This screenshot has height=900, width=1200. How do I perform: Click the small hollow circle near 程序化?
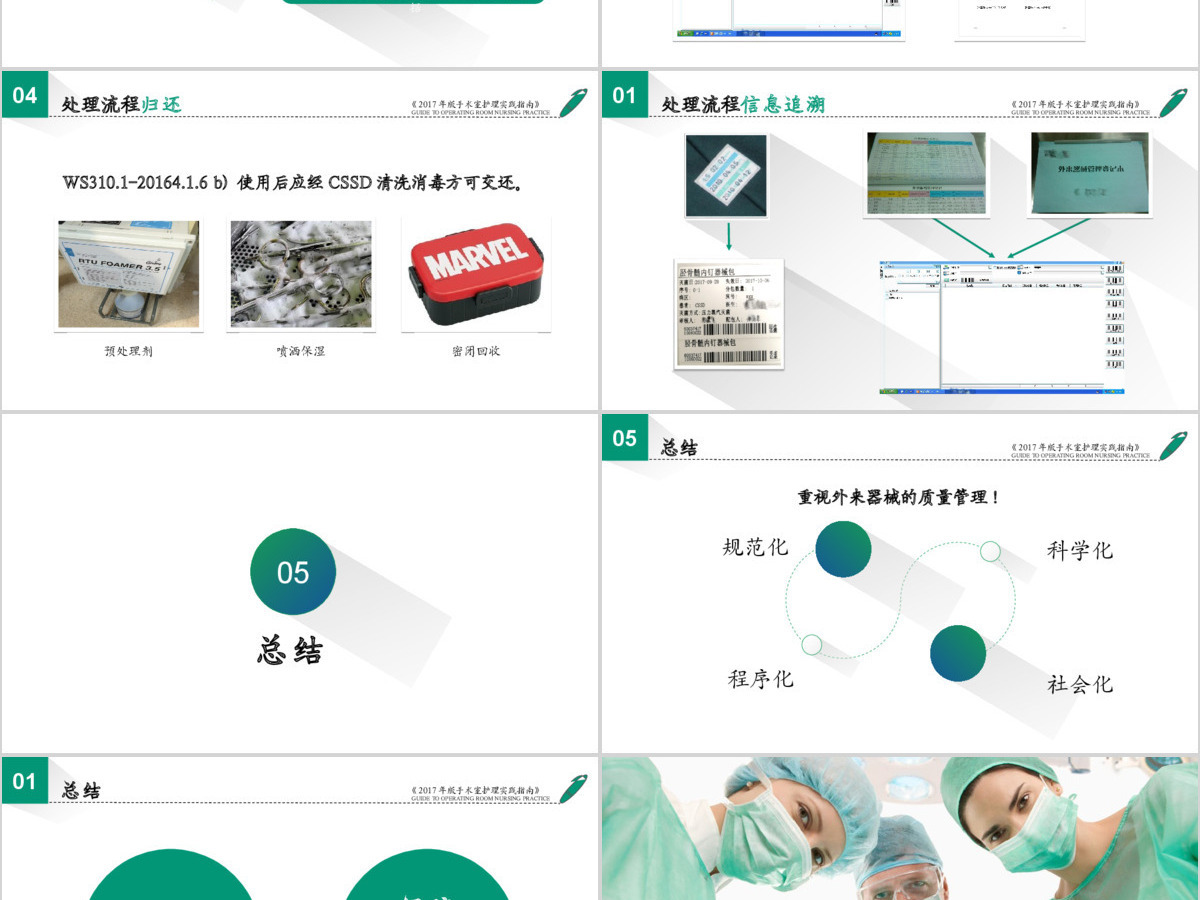812,645
